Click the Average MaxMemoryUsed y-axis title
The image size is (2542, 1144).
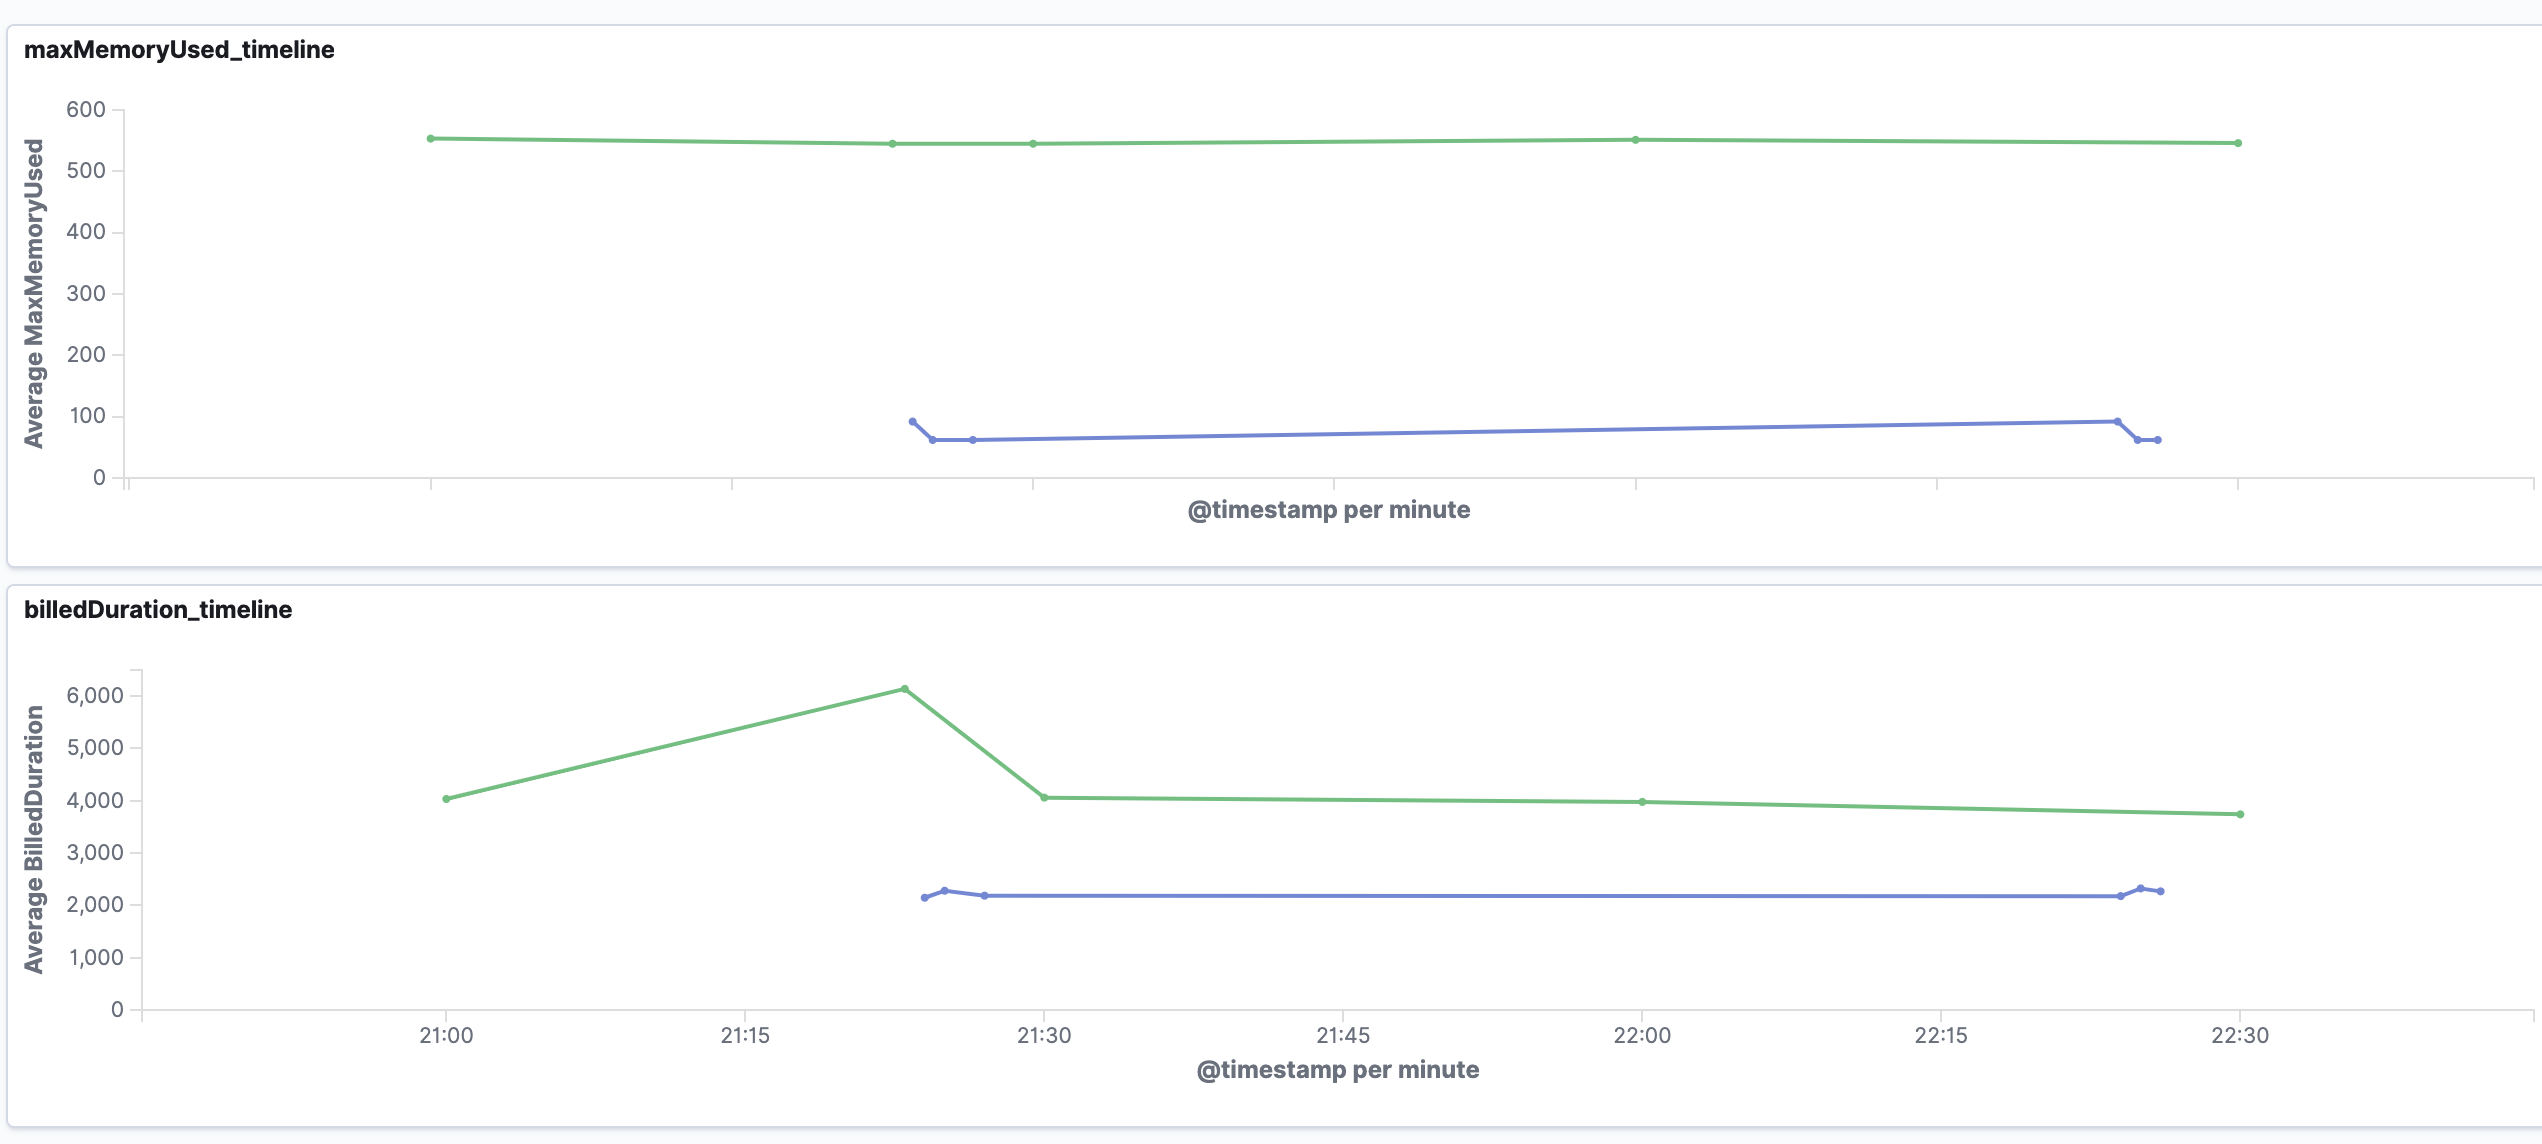click(34, 293)
